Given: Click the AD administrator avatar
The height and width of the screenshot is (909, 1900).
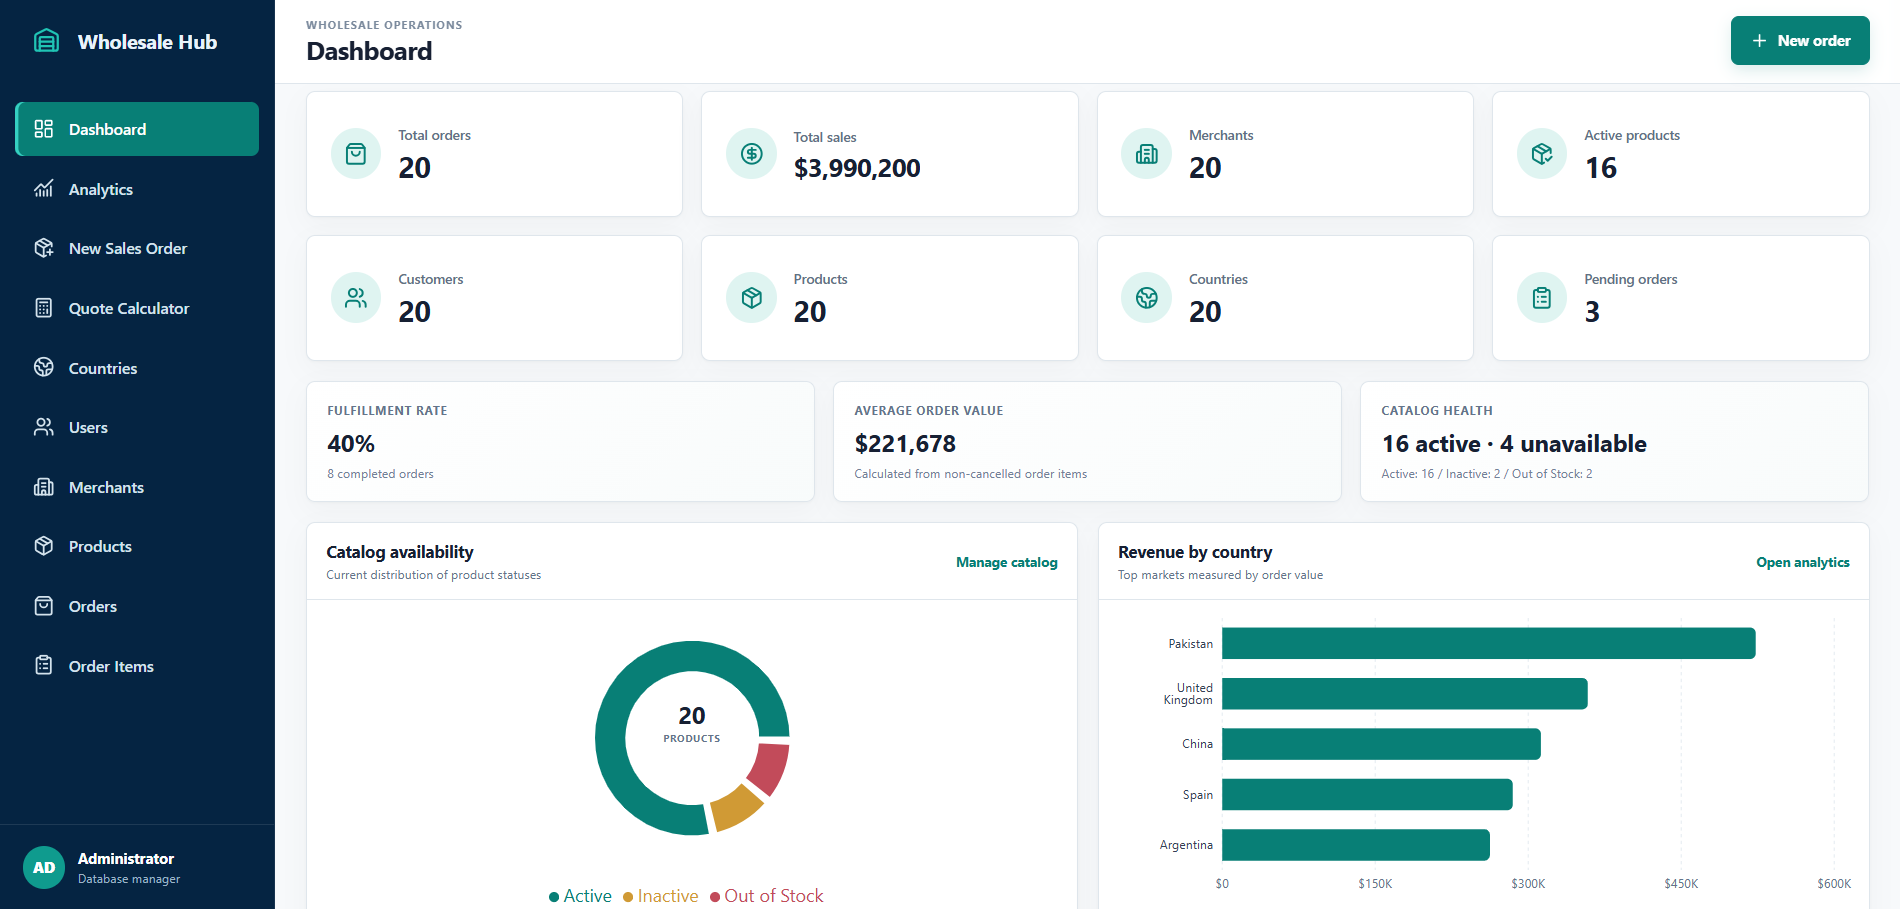Looking at the screenshot, I should (x=44, y=867).
